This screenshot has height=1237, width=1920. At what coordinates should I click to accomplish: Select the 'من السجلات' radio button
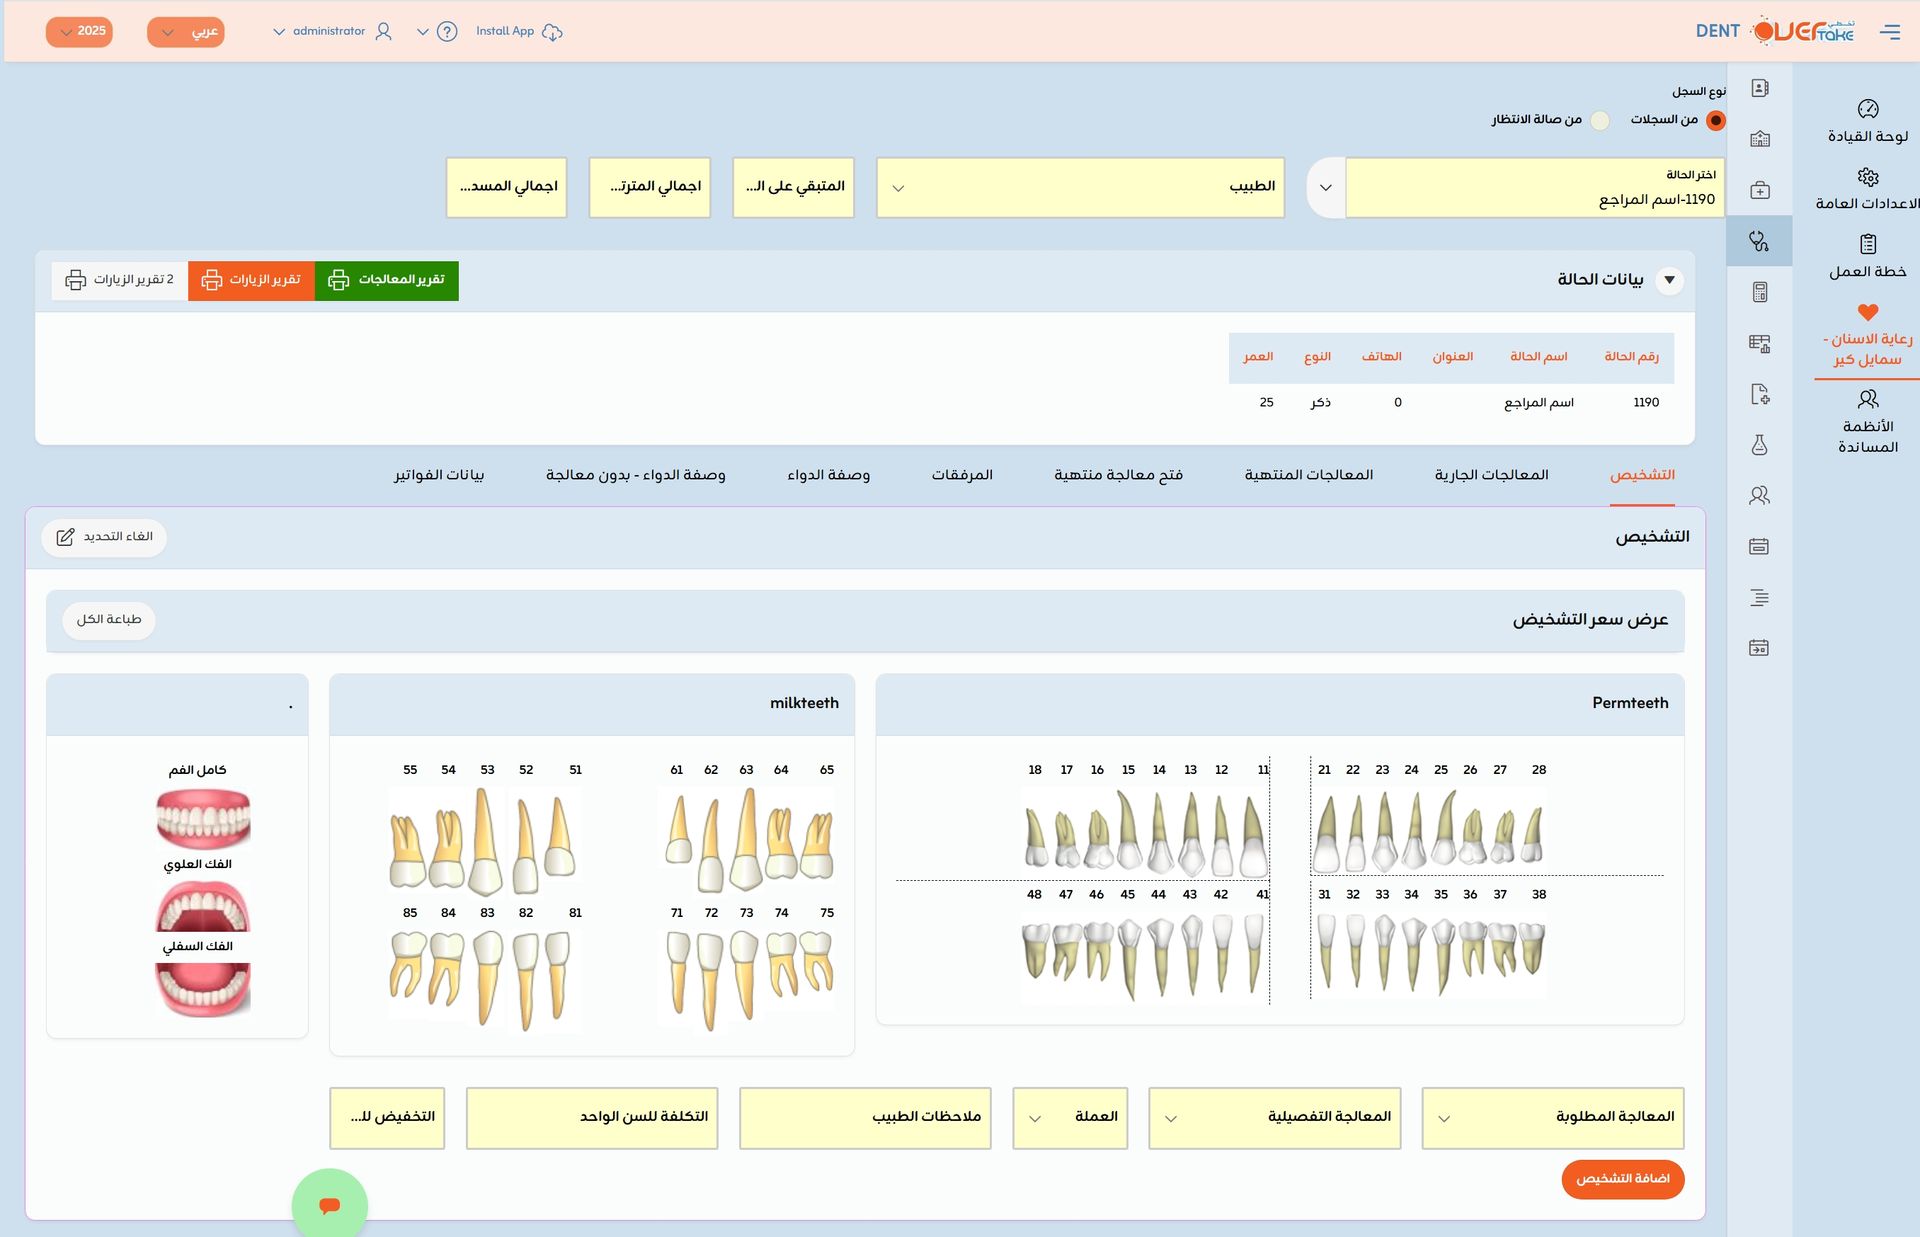1715,120
